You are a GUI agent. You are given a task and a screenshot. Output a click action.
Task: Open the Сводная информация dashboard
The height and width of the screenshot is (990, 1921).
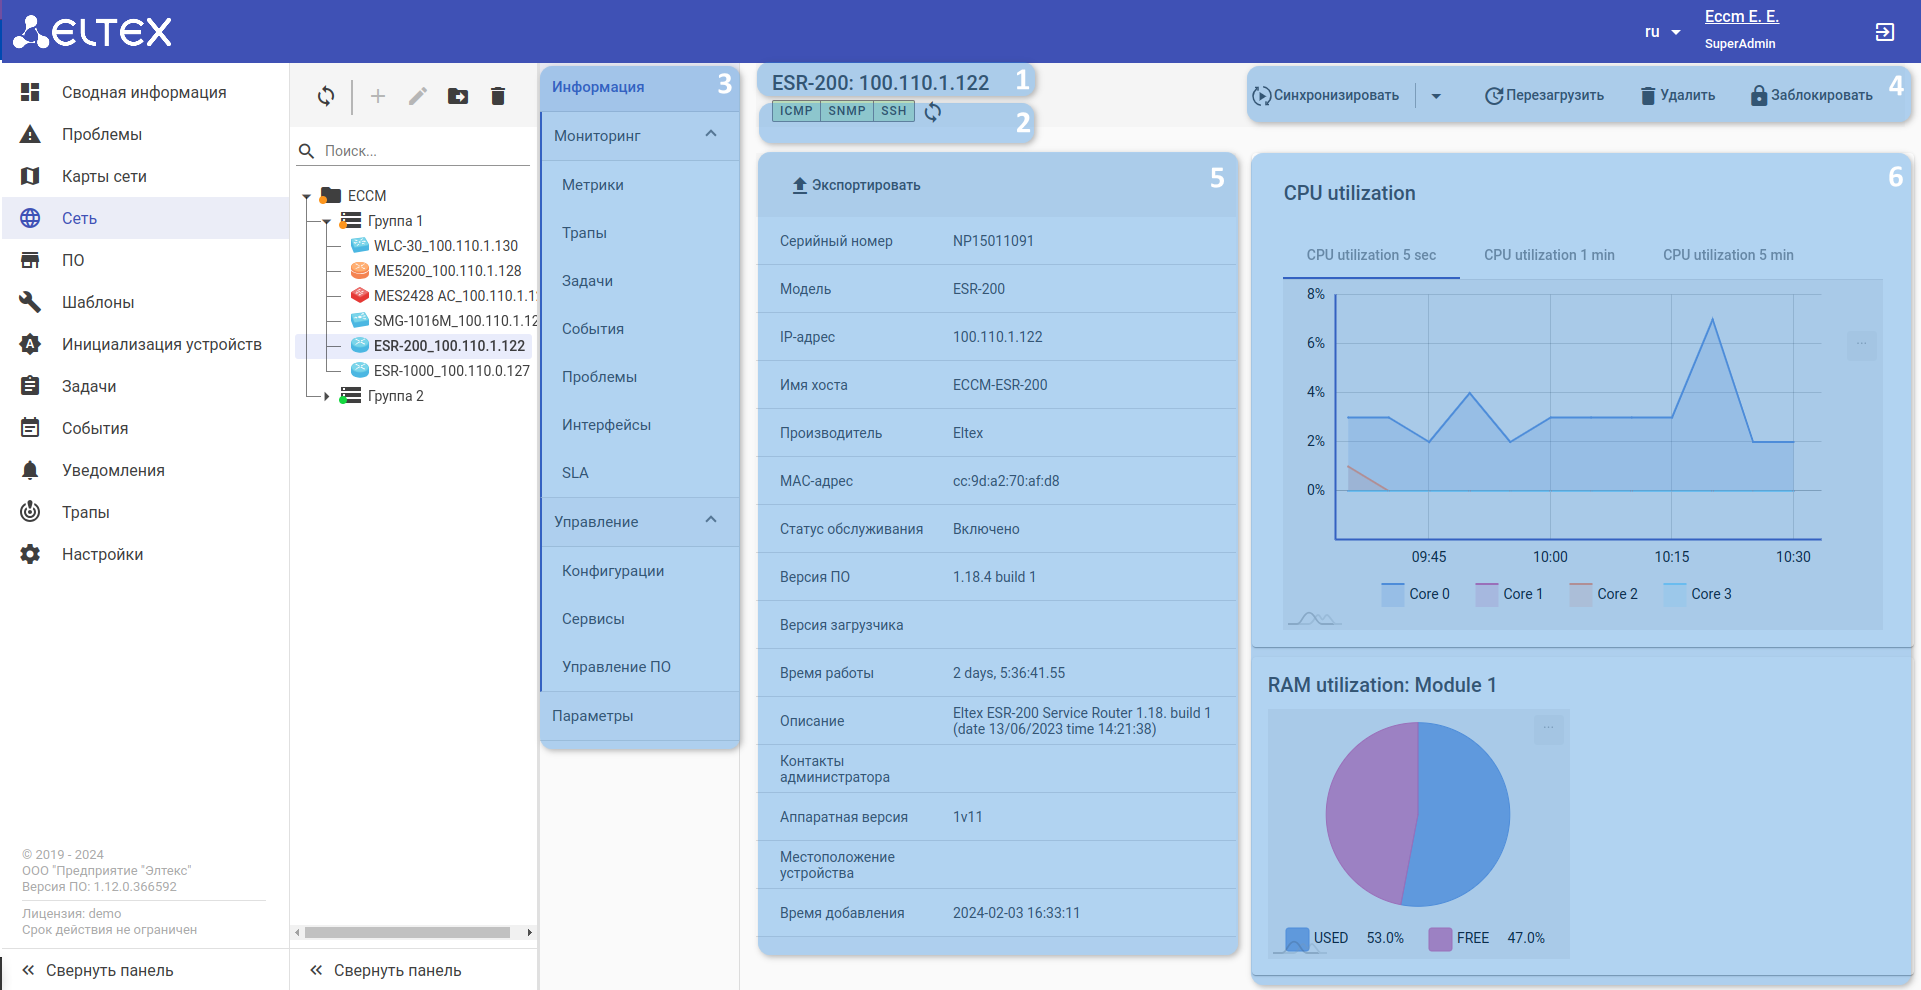coord(145,92)
